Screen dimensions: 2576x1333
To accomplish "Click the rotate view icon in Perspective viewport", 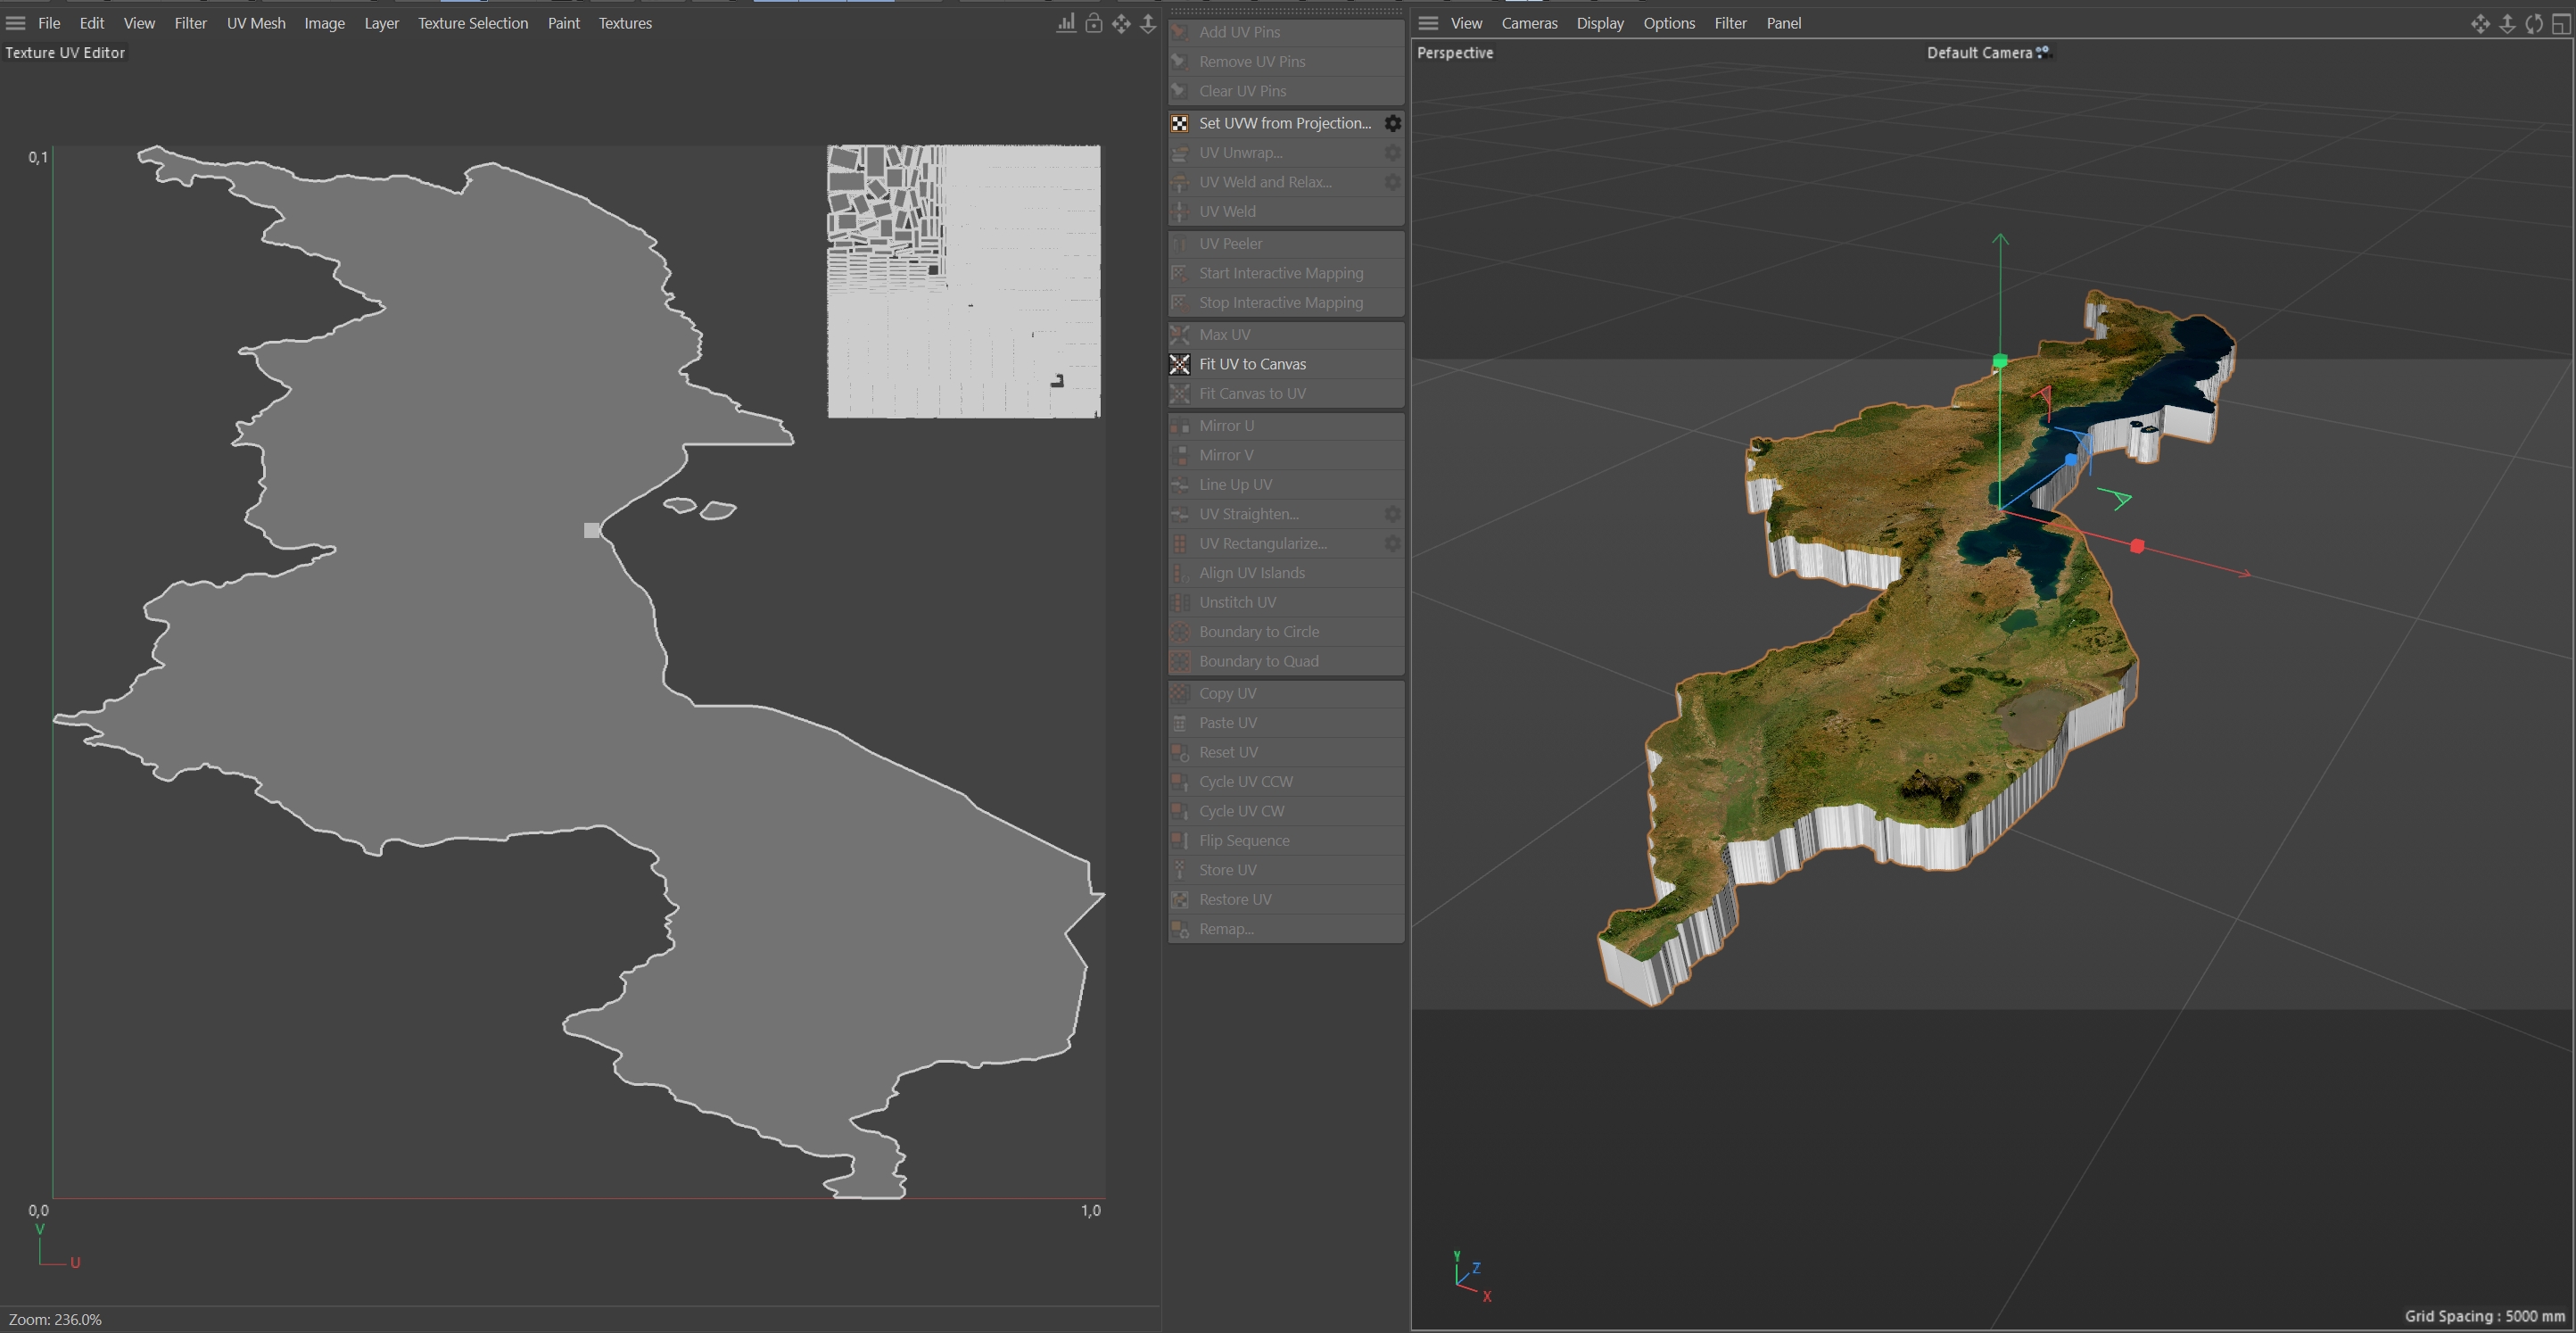I will [2533, 24].
